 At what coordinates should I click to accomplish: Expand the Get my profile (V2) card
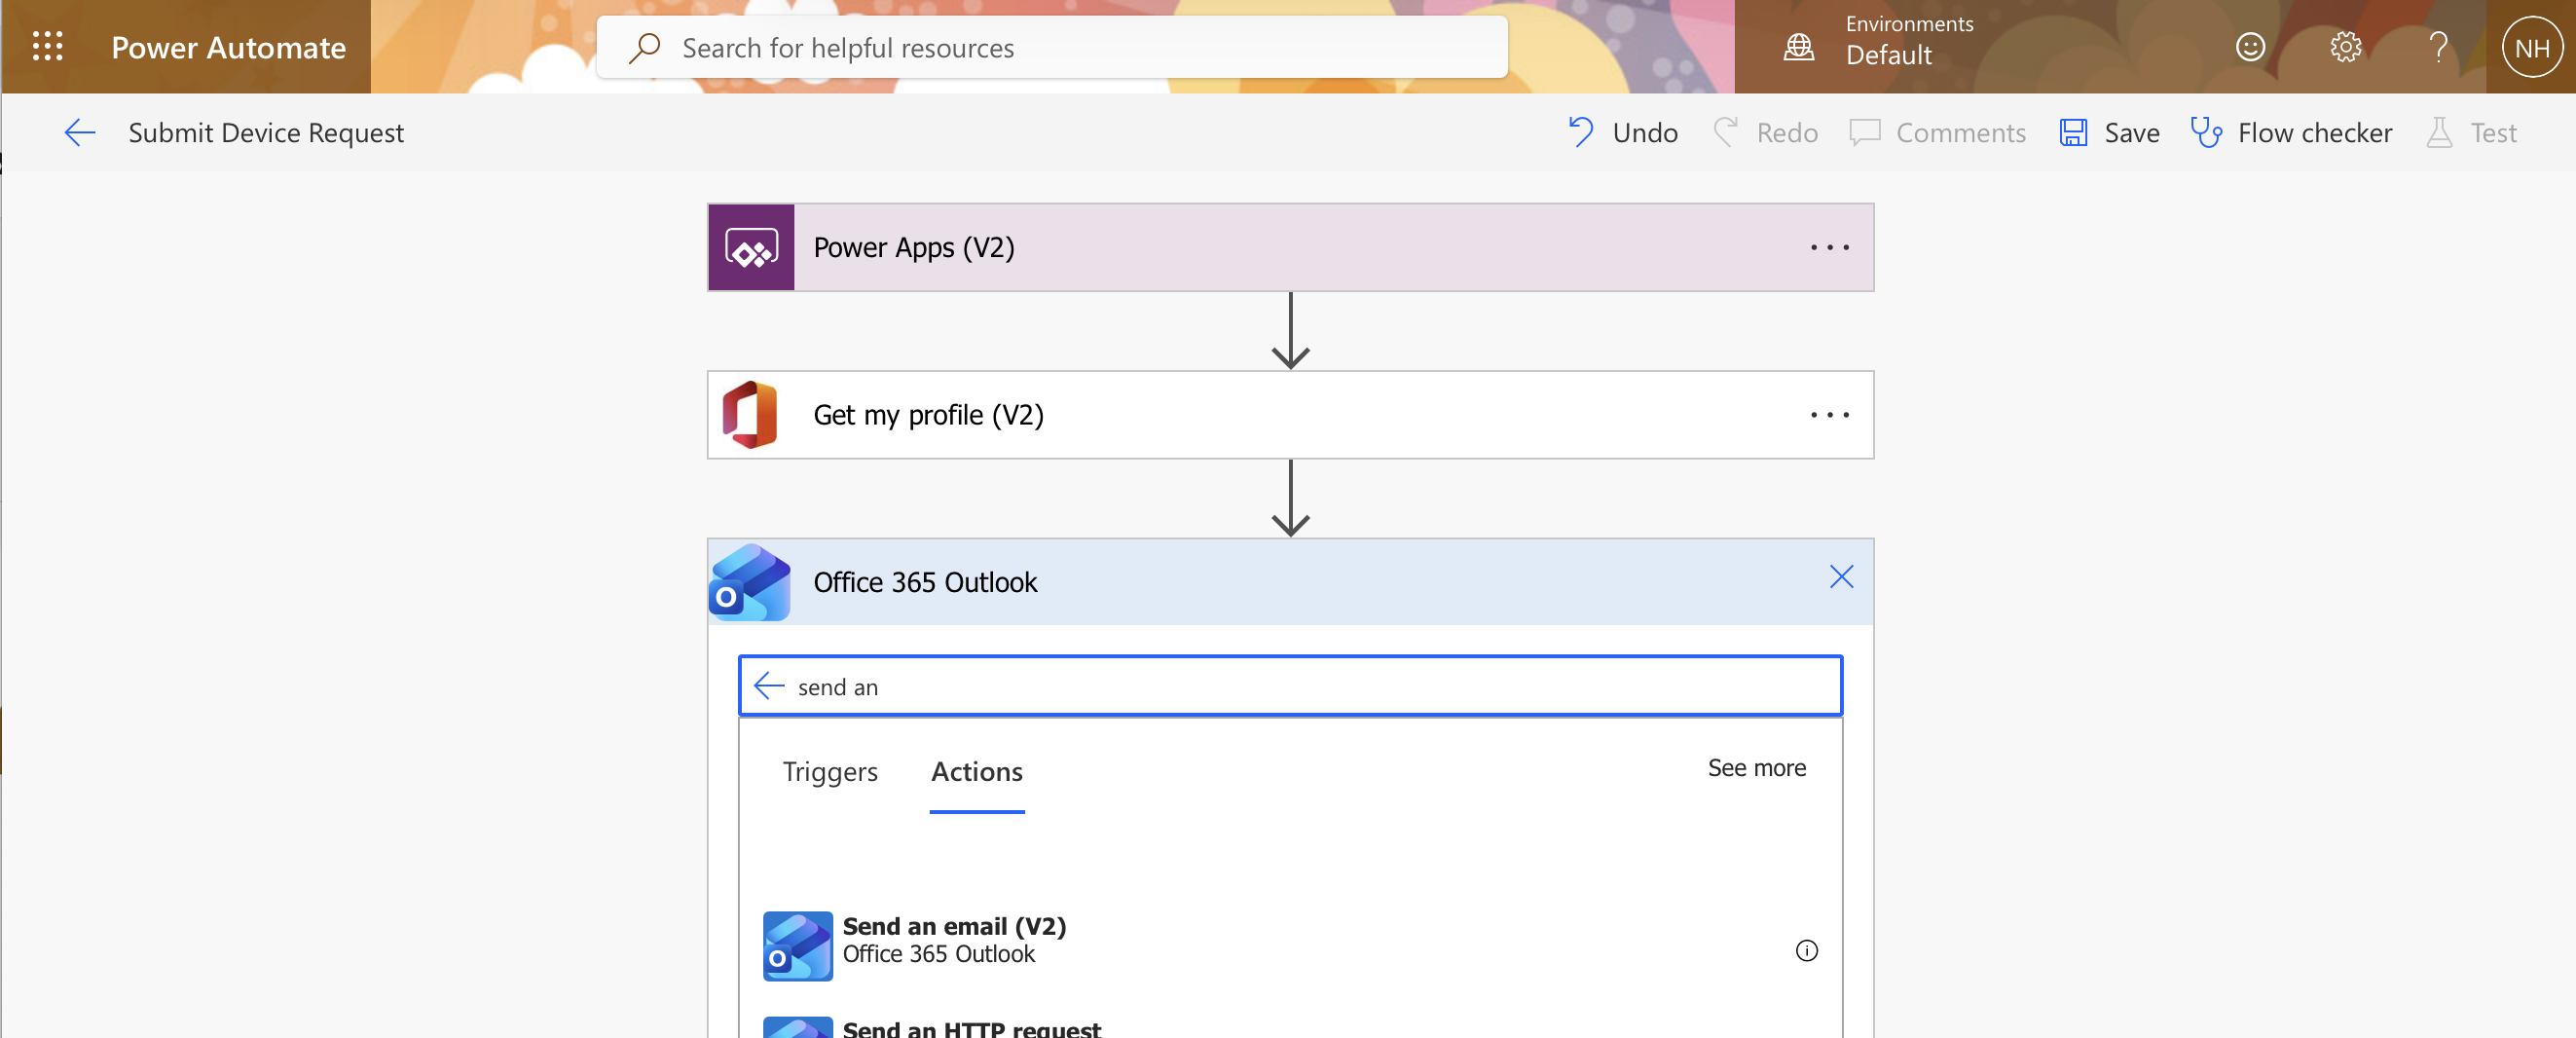click(x=1290, y=415)
